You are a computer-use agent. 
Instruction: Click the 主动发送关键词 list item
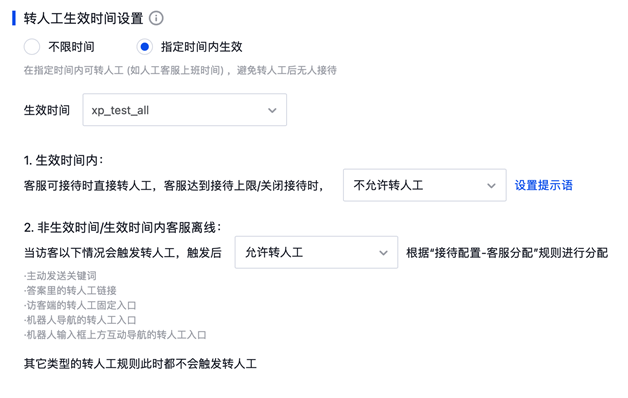(x=60, y=276)
